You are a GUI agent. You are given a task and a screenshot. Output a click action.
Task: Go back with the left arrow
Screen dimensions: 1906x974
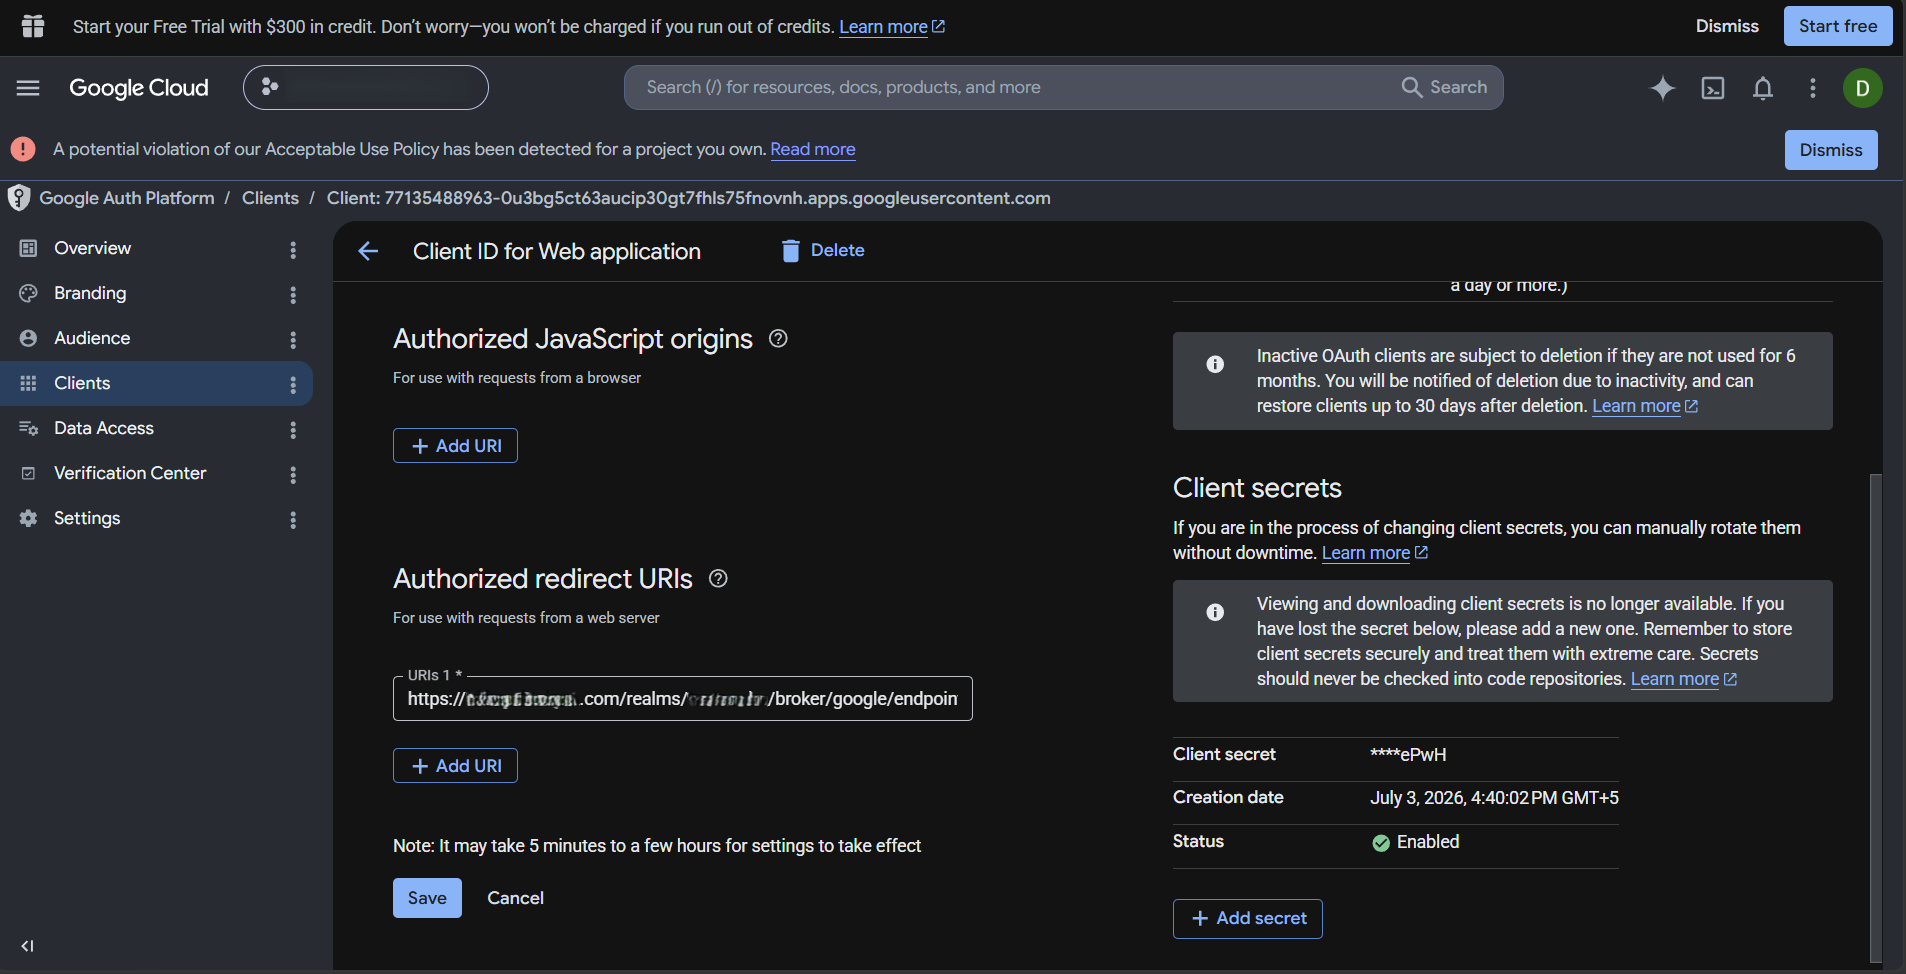pyautogui.click(x=368, y=251)
